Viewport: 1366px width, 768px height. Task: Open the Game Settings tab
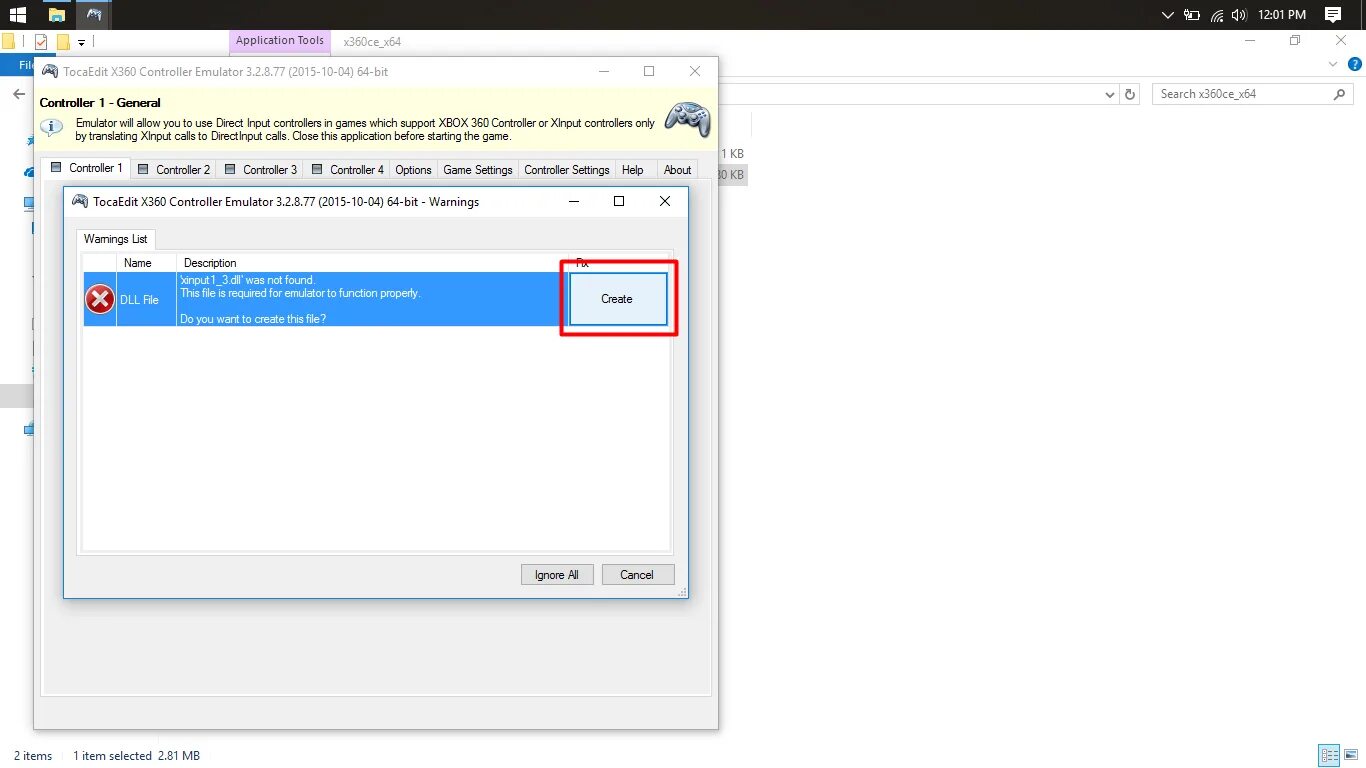(x=478, y=170)
